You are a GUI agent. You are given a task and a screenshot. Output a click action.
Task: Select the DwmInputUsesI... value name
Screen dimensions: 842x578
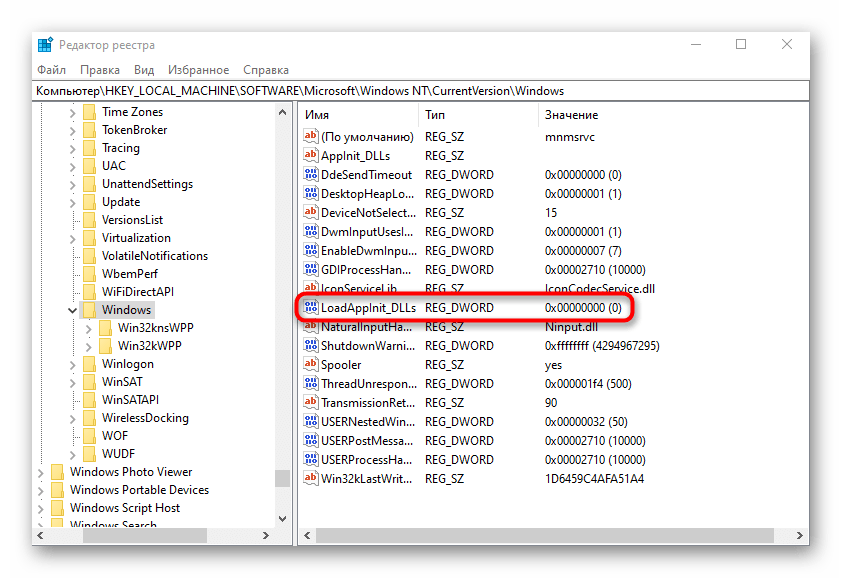pos(367,232)
